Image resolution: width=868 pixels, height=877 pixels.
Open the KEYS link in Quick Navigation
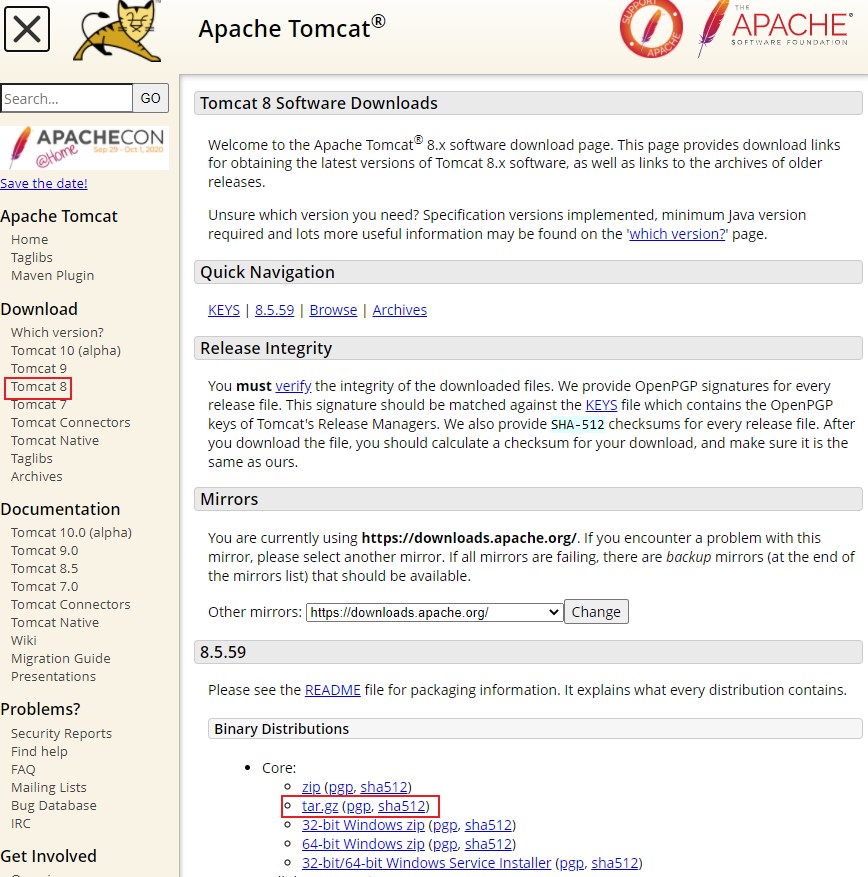click(224, 310)
